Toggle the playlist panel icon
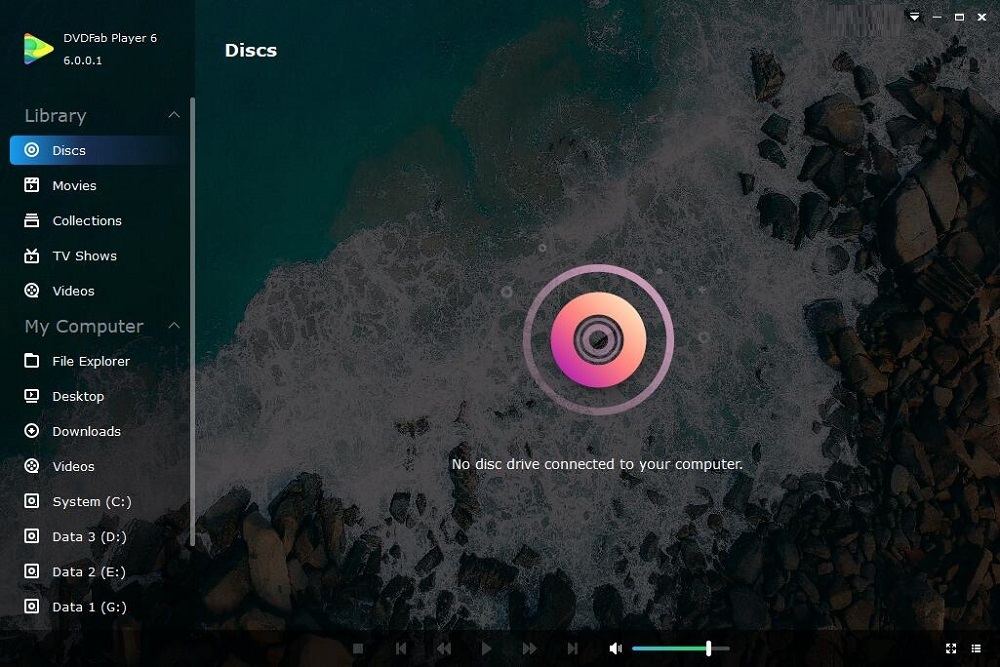 (x=976, y=649)
